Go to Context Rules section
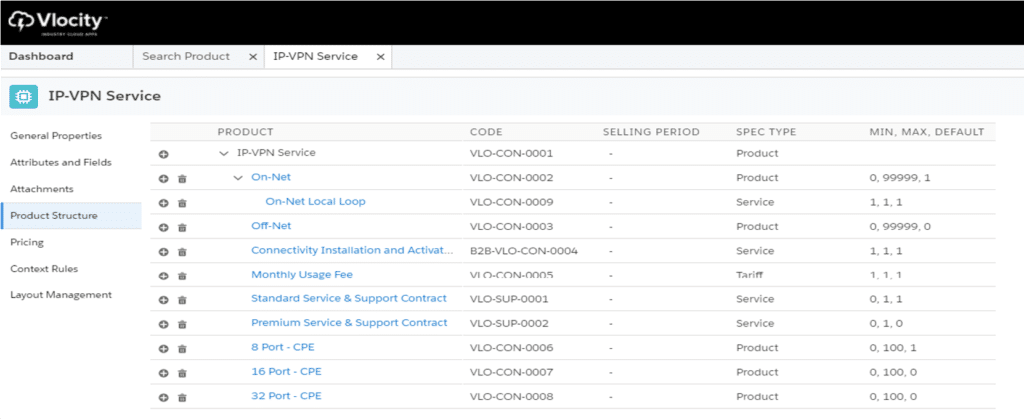 pyautogui.click(x=44, y=269)
